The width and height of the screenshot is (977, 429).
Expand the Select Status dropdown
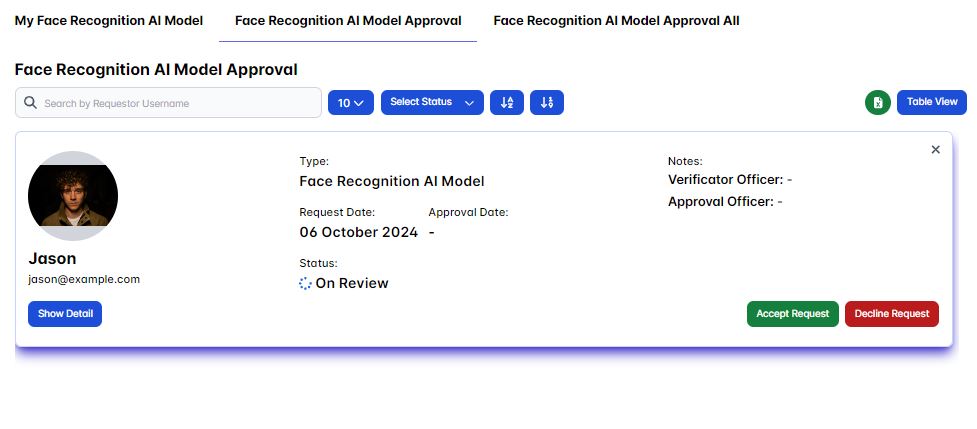(x=432, y=102)
